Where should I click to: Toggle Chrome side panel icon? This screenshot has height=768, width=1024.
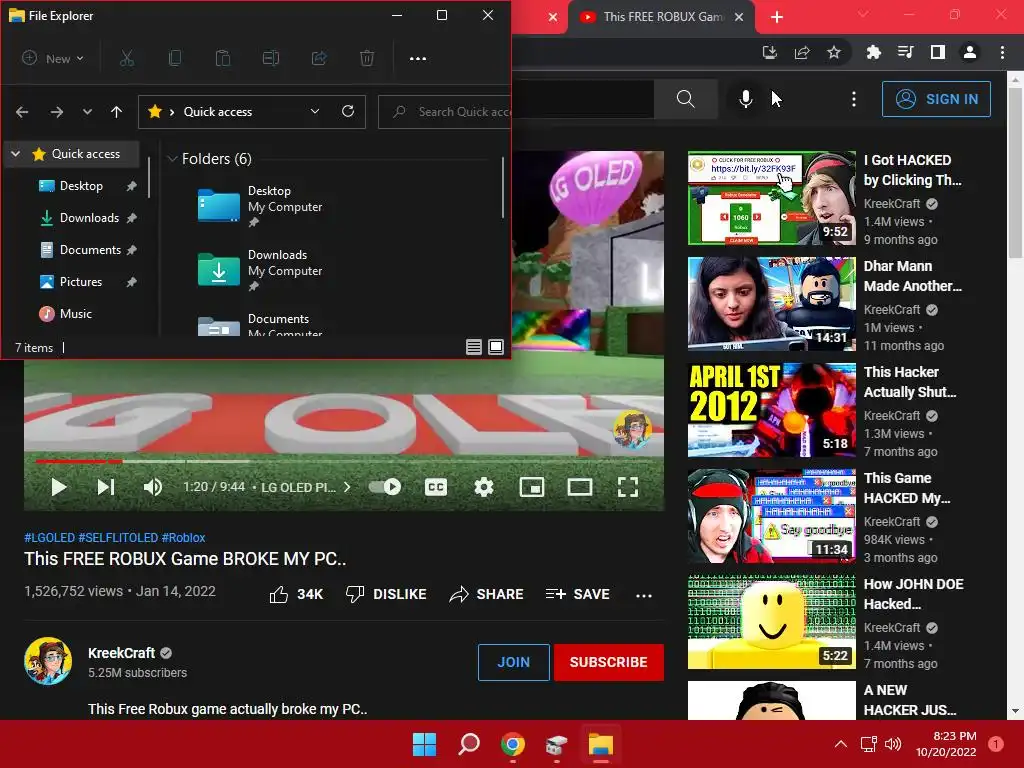[x=938, y=52]
